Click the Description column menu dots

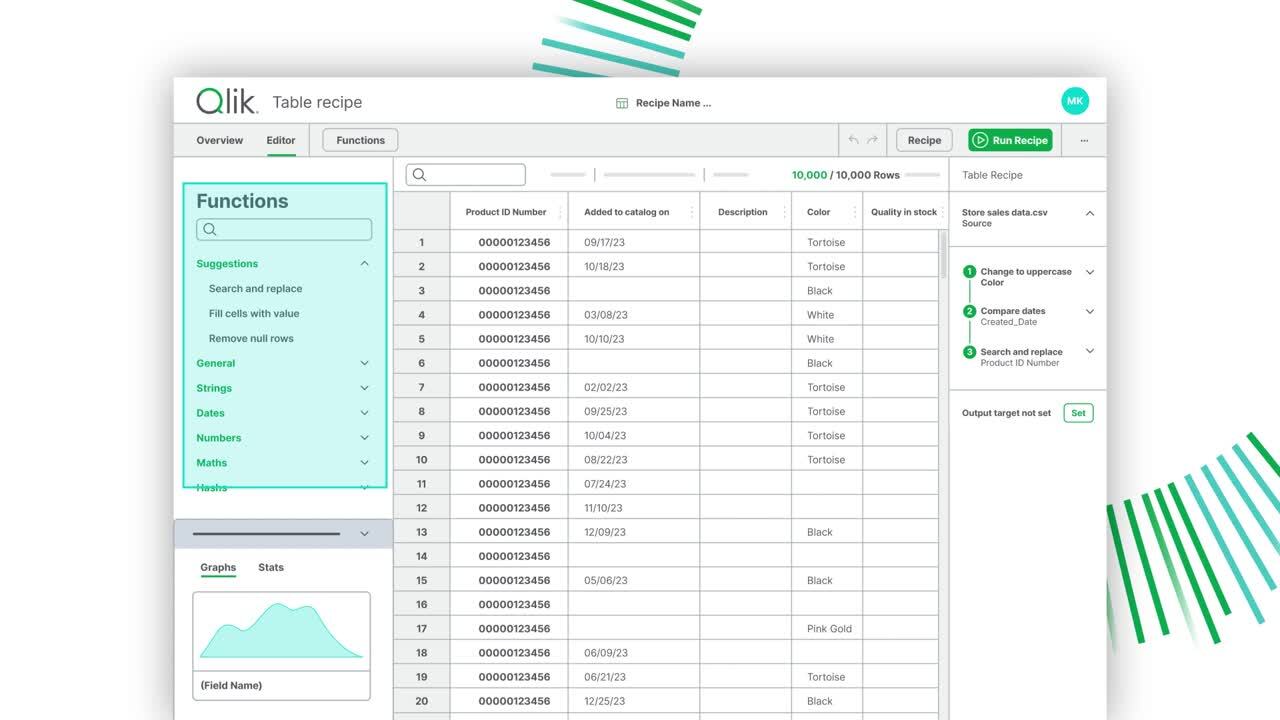click(x=783, y=212)
